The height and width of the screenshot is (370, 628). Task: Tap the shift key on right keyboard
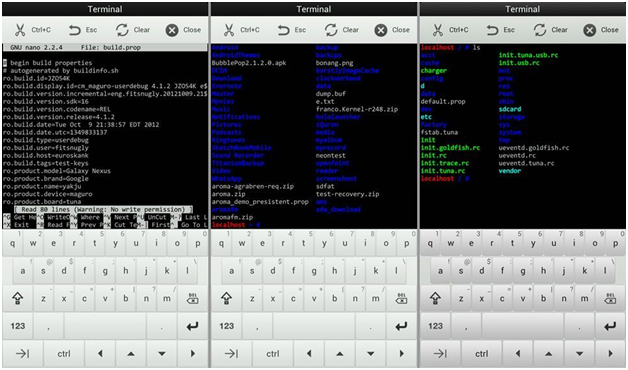(x=435, y=298)
